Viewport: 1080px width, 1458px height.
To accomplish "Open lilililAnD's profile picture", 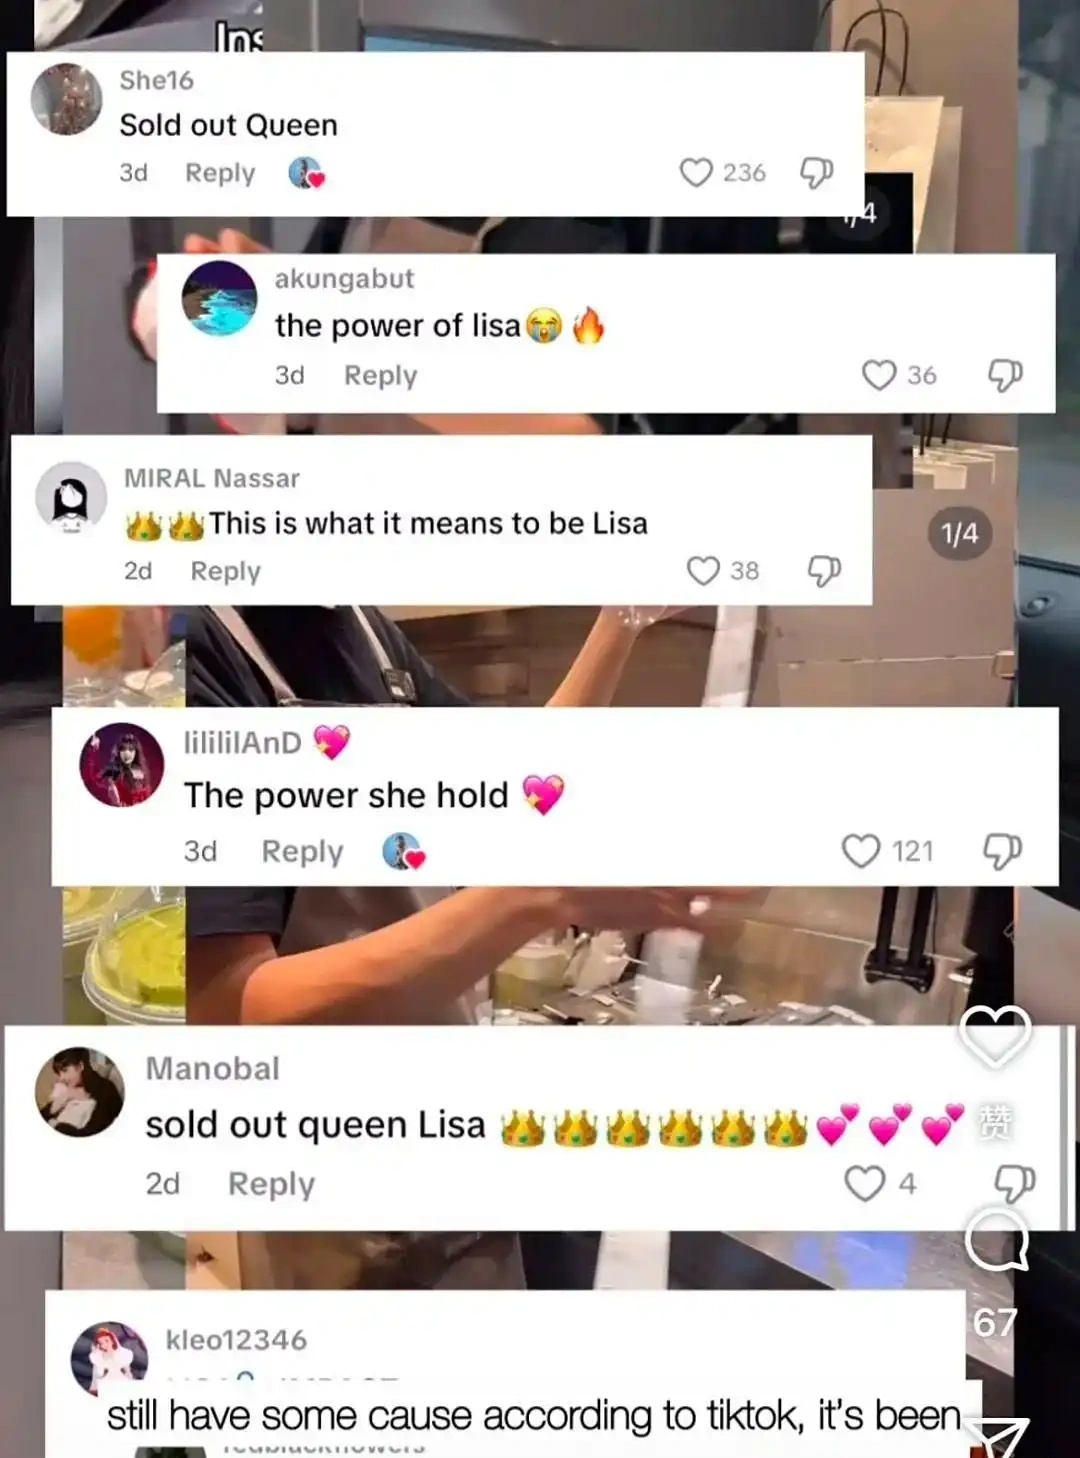I will click(121, 765).
